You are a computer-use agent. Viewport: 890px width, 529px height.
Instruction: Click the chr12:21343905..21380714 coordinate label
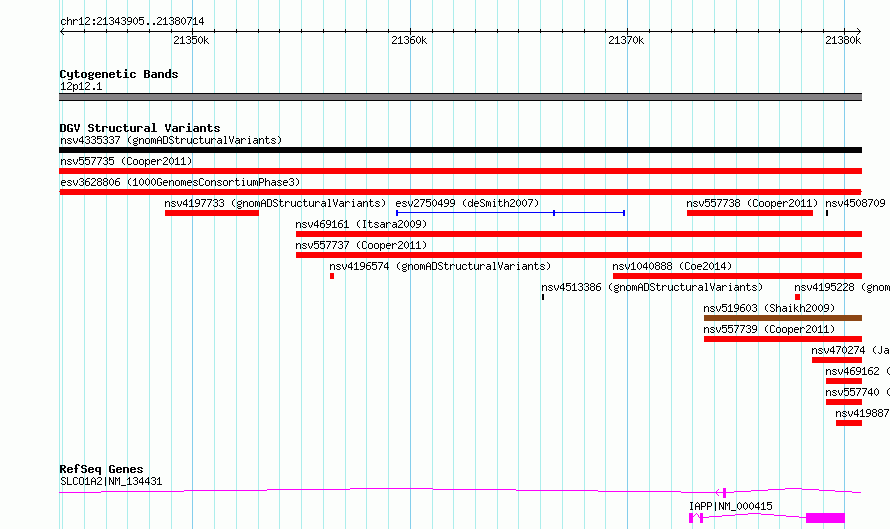click(x=132, y=21)
